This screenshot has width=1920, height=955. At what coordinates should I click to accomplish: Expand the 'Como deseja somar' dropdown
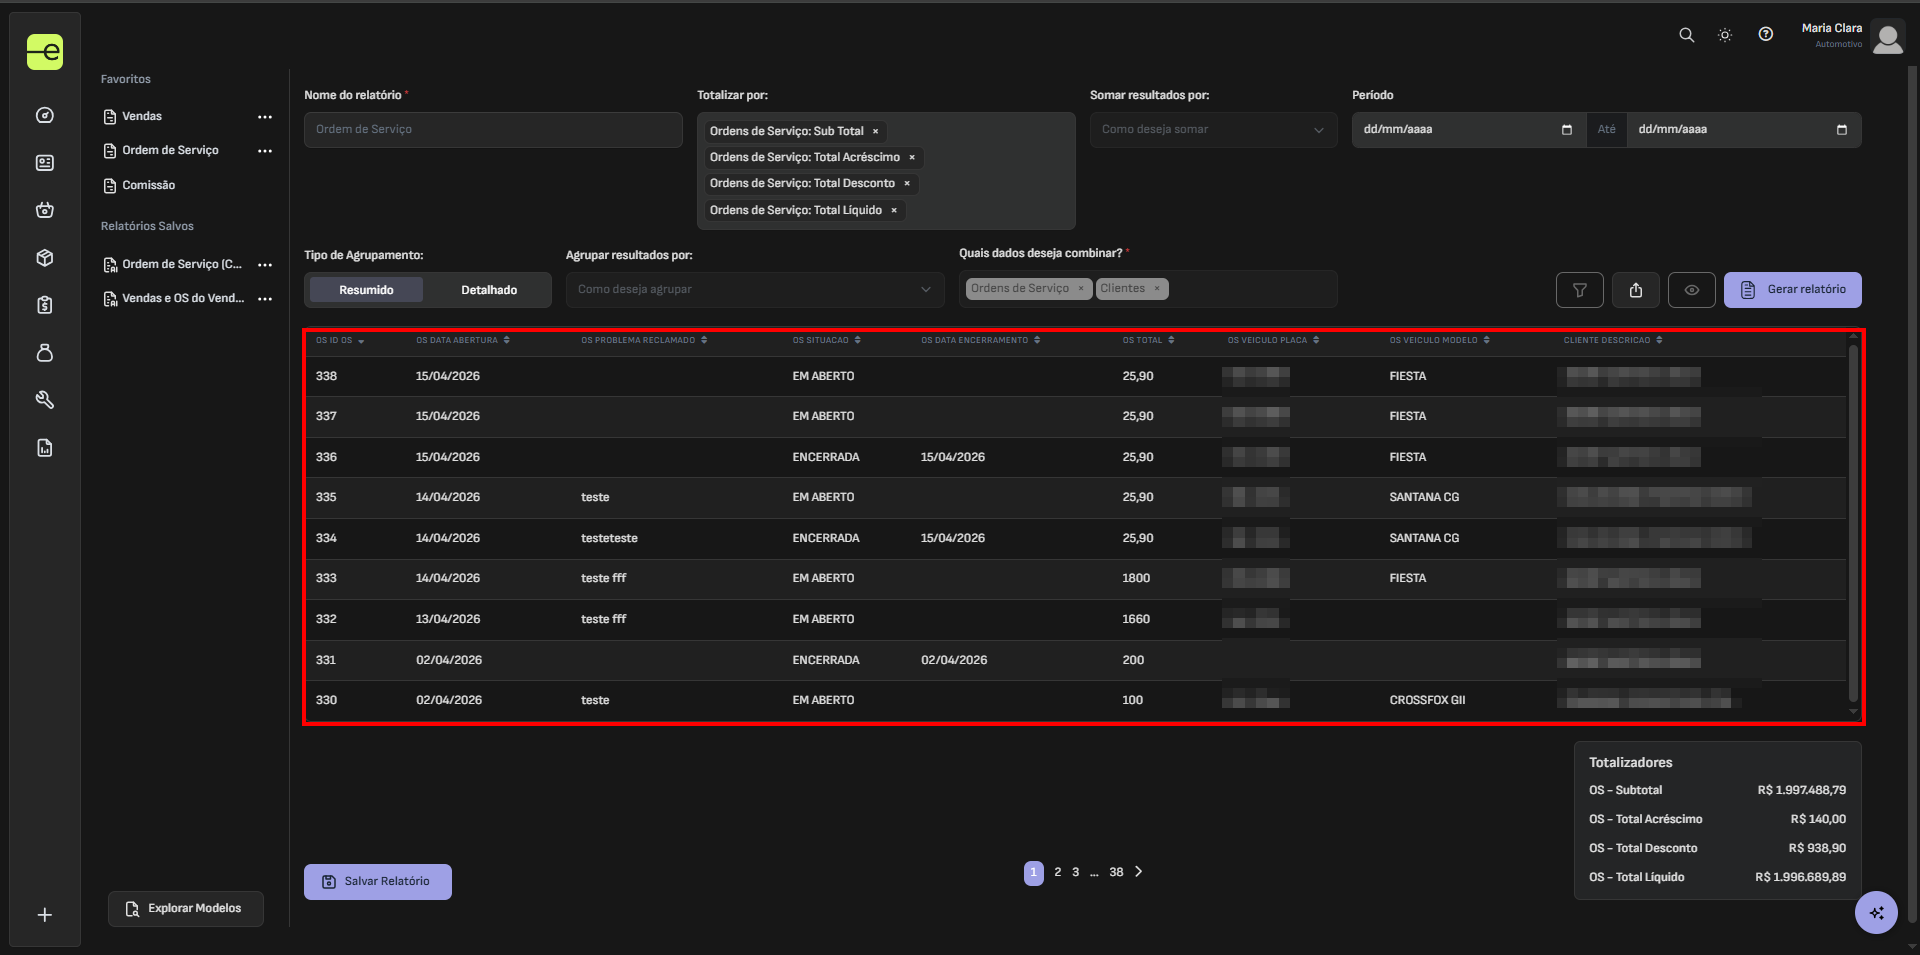coord(1213,130)
